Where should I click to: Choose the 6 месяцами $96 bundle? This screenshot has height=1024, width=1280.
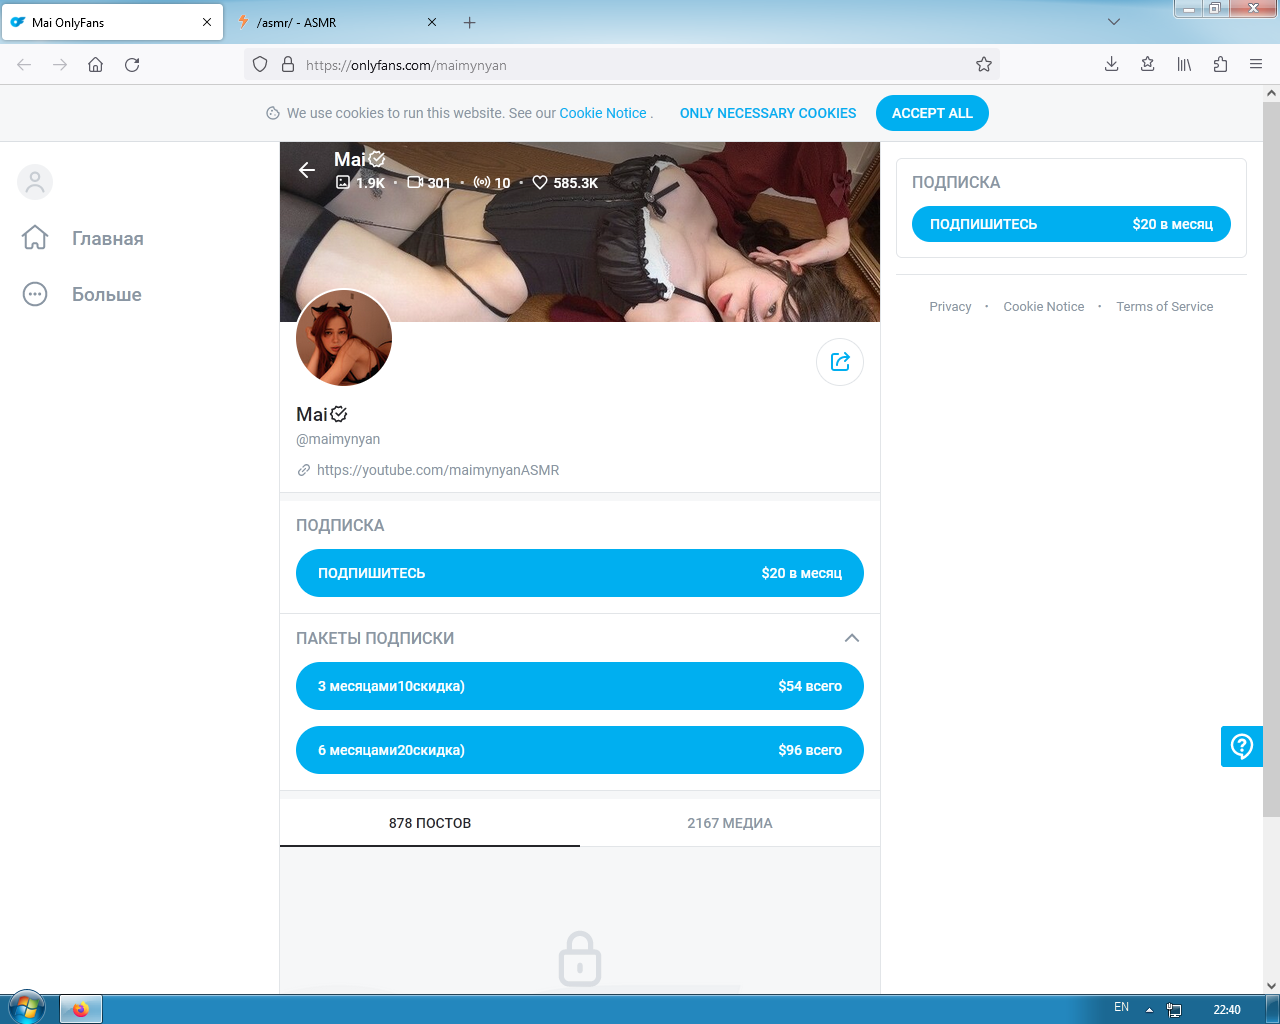[580, 750]
